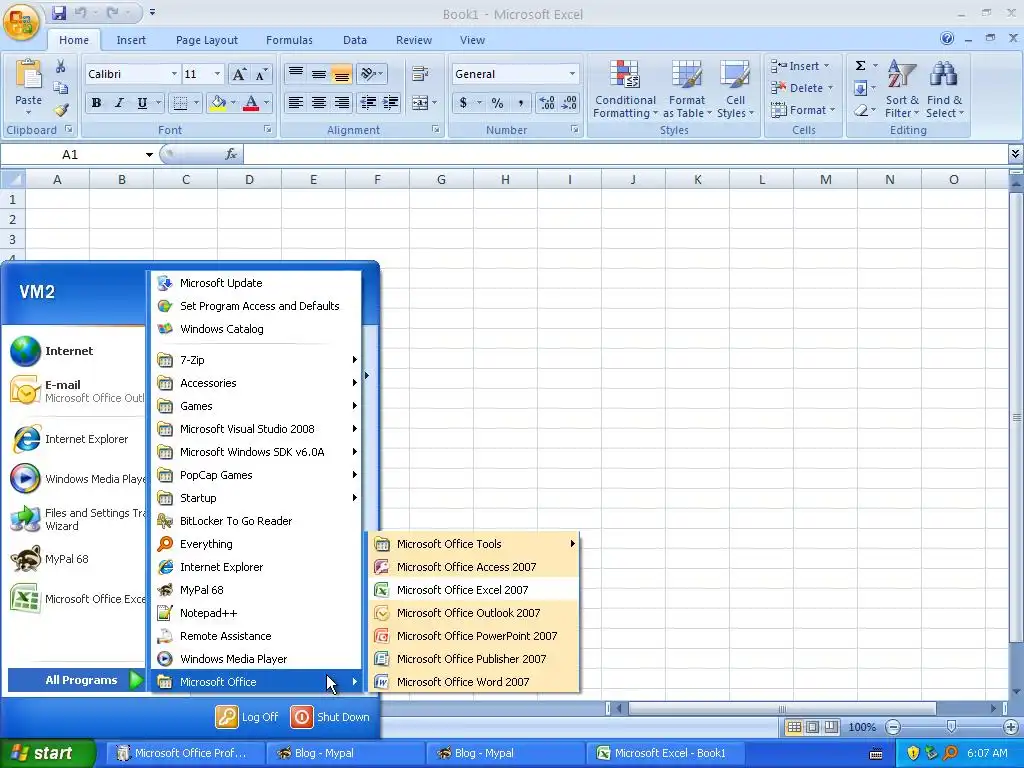Select column header D
This screenshot has height=768, width=1024.
(249, 180)
